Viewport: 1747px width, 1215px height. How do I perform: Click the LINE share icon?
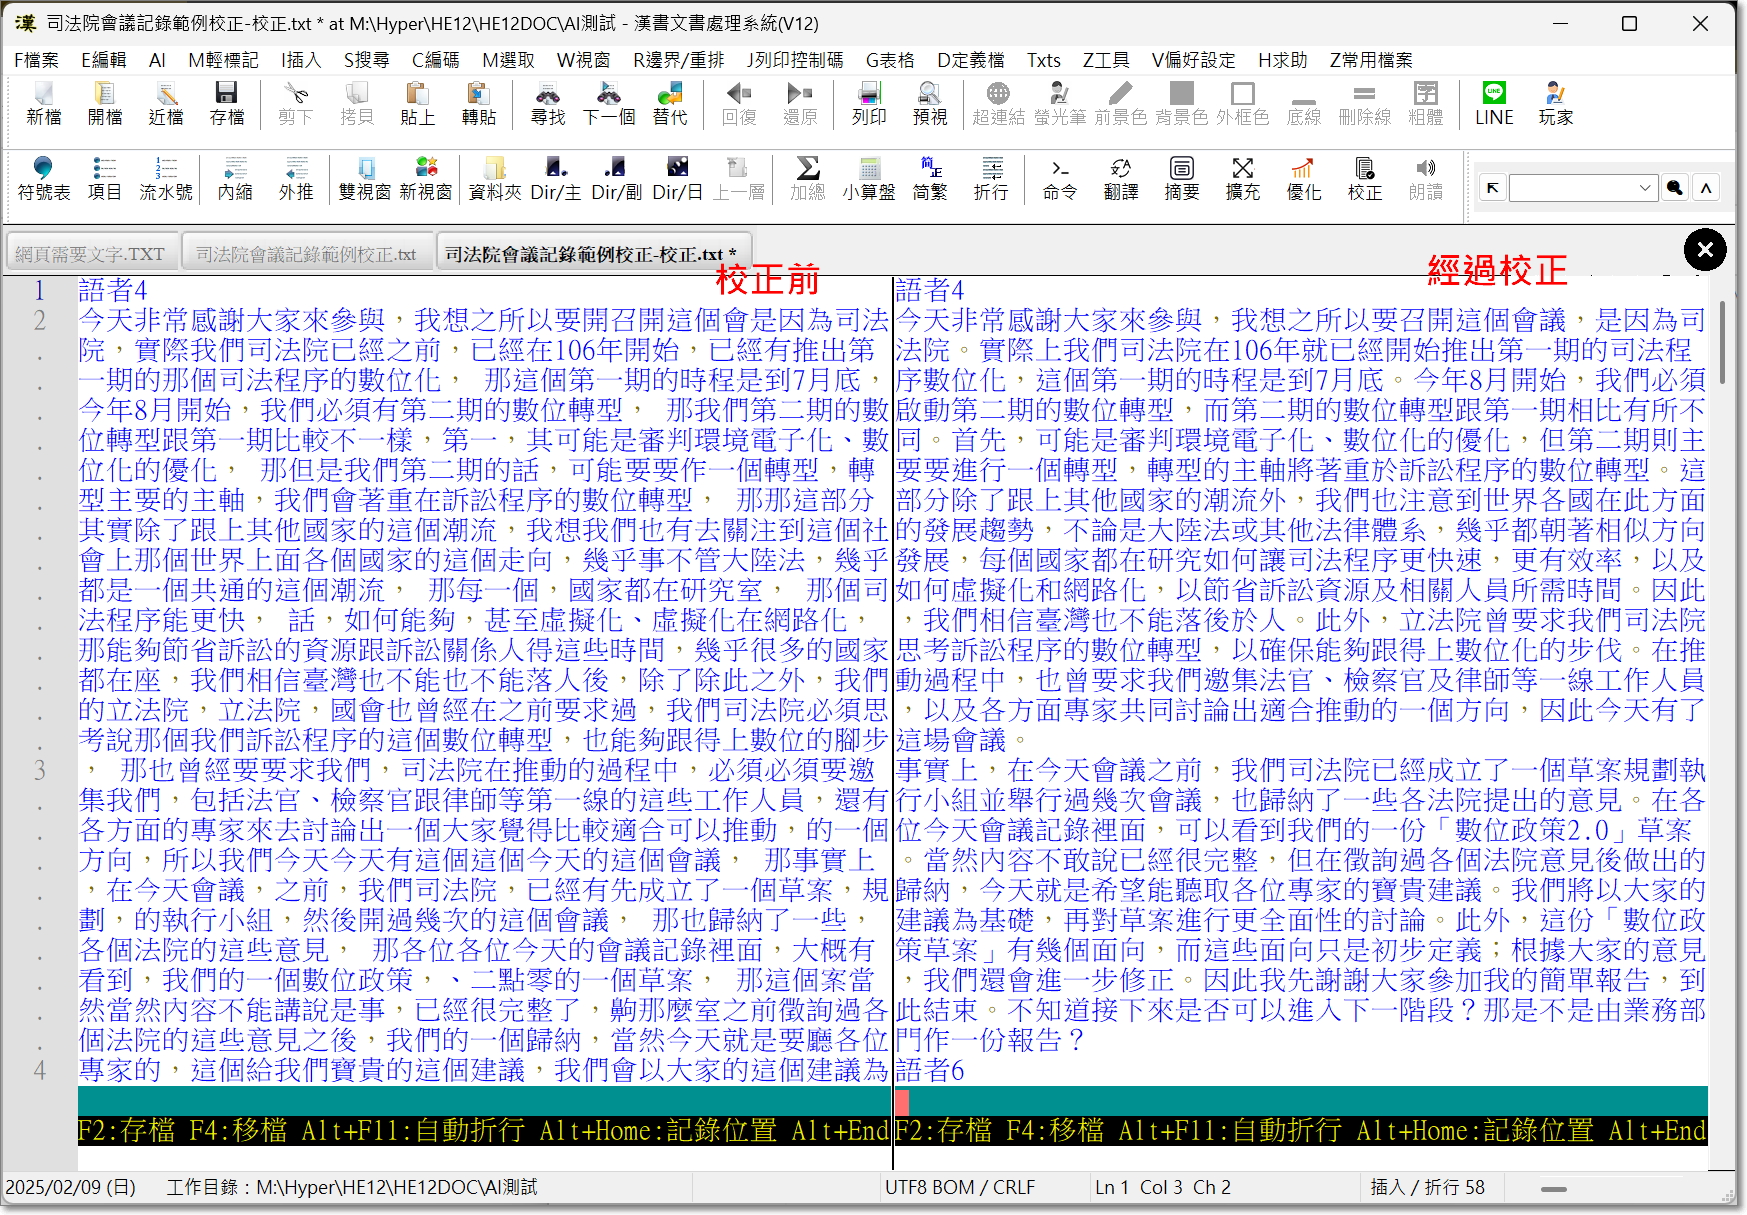(x=1494, y=104)
